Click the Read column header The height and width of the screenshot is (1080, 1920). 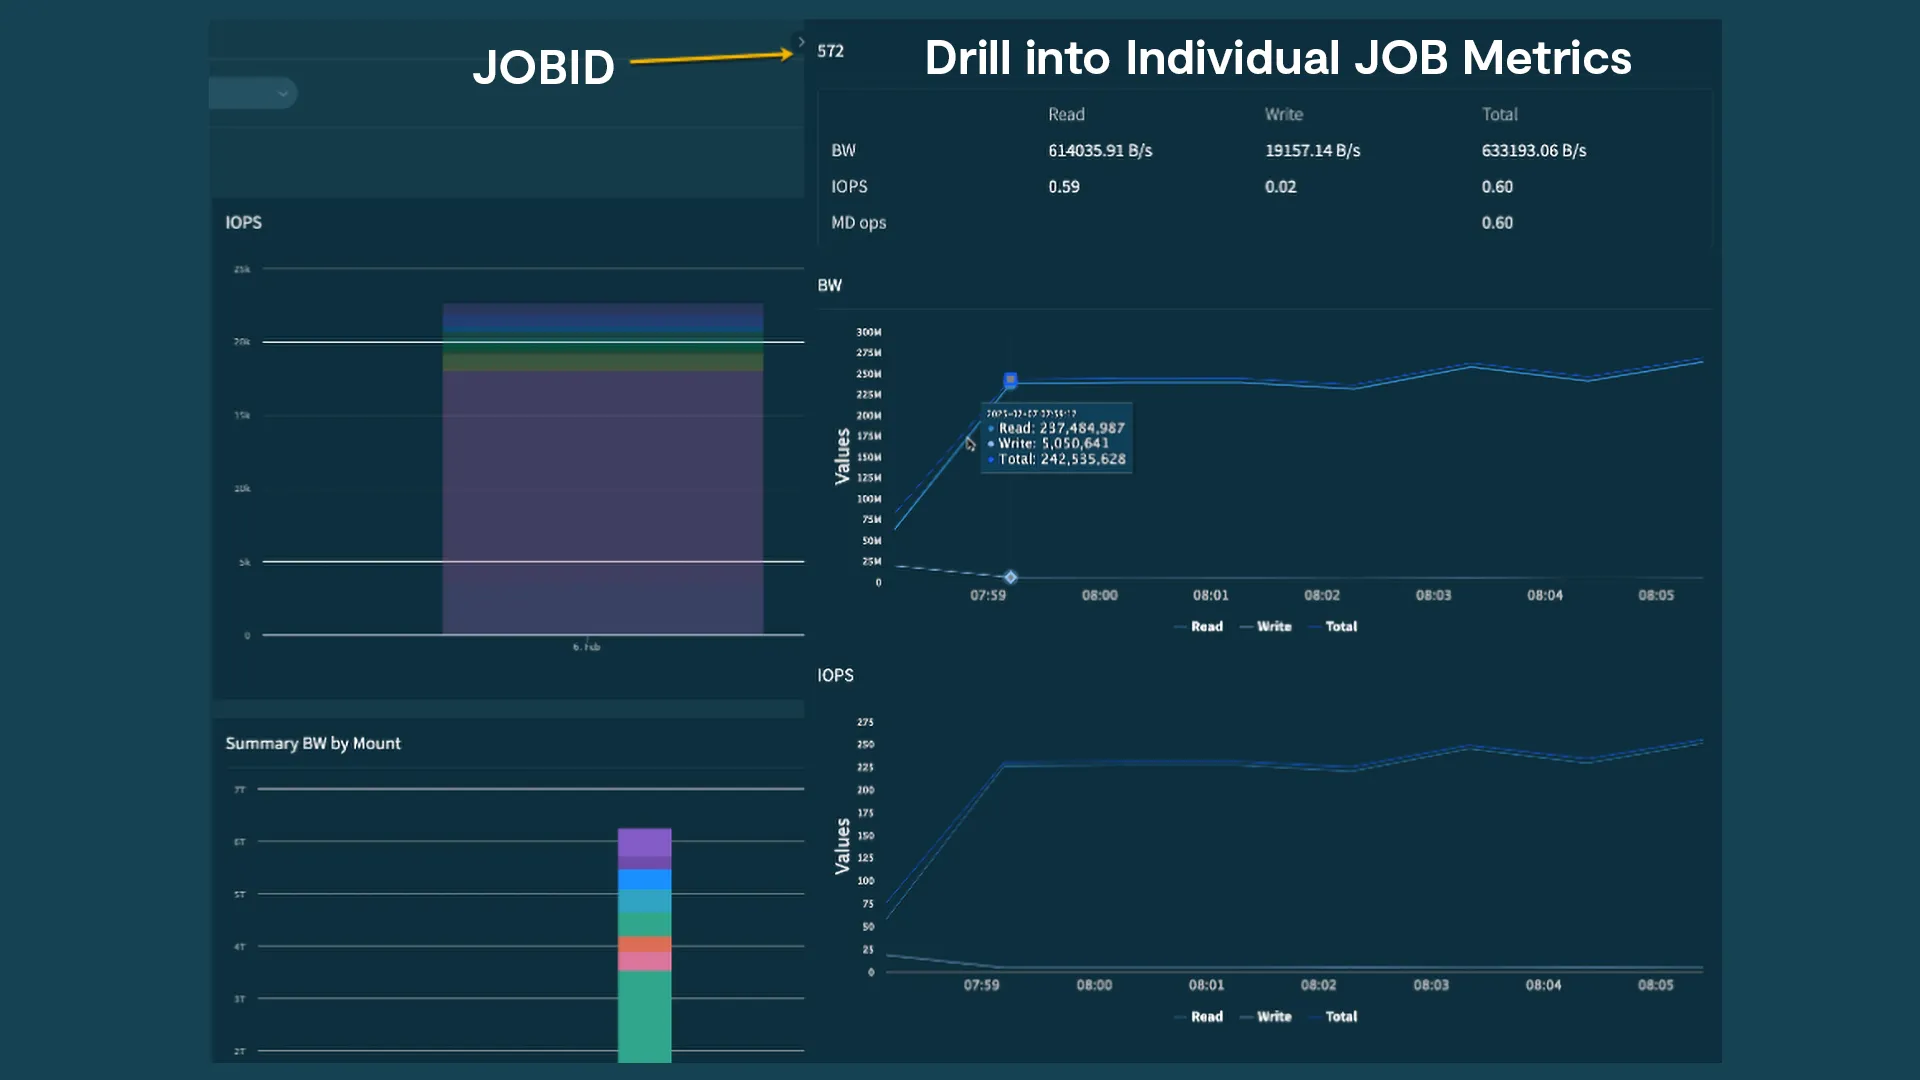point(1066,115)
